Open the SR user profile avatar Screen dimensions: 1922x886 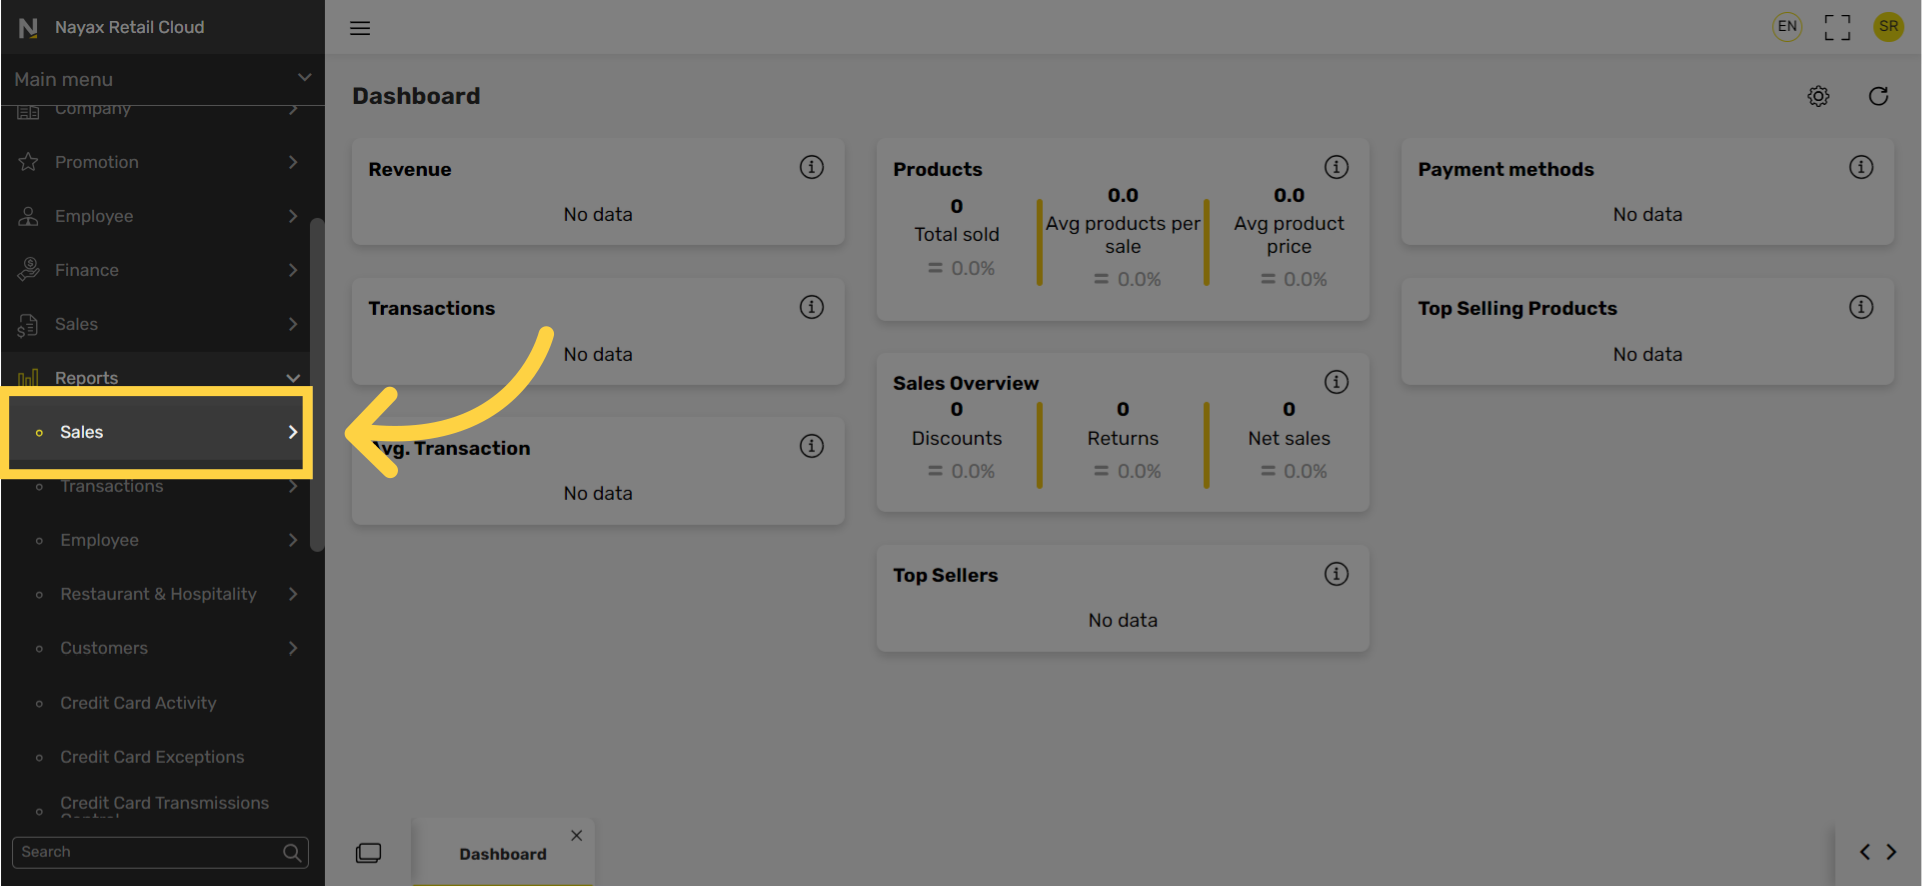pyautogui.click(x=1888, y=27)
